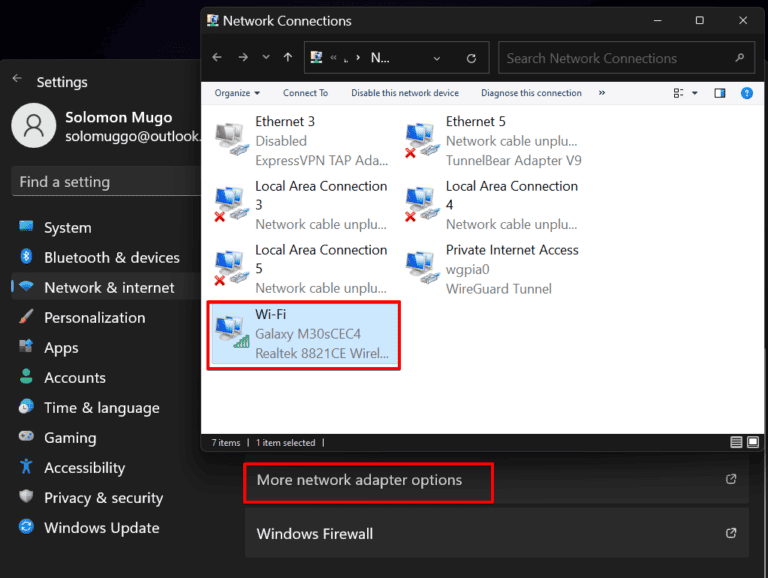The width and height of the screenshot is (768, 578).
Task: Click the Find a setting search box
Action: click(106, 182)
